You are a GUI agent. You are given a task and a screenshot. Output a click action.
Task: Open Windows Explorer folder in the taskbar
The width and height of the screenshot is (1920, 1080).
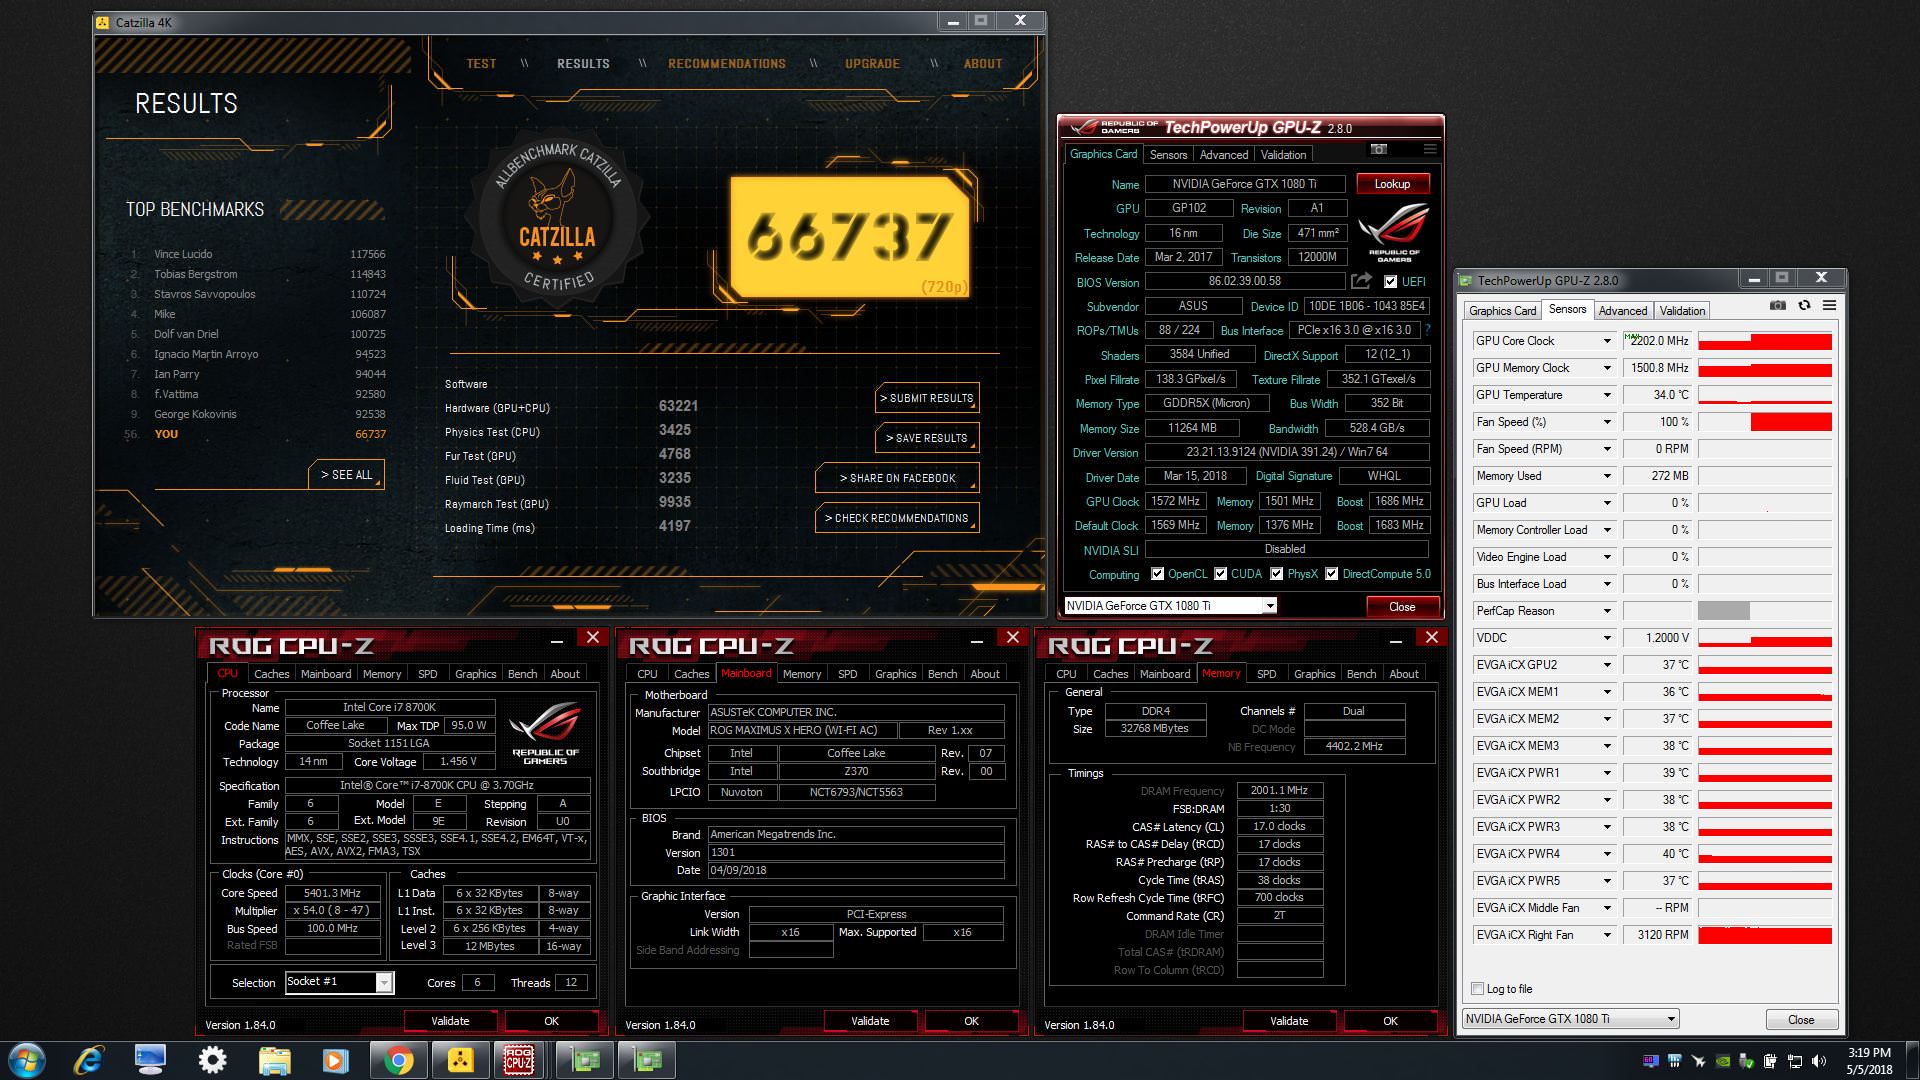coord(274,1060)
